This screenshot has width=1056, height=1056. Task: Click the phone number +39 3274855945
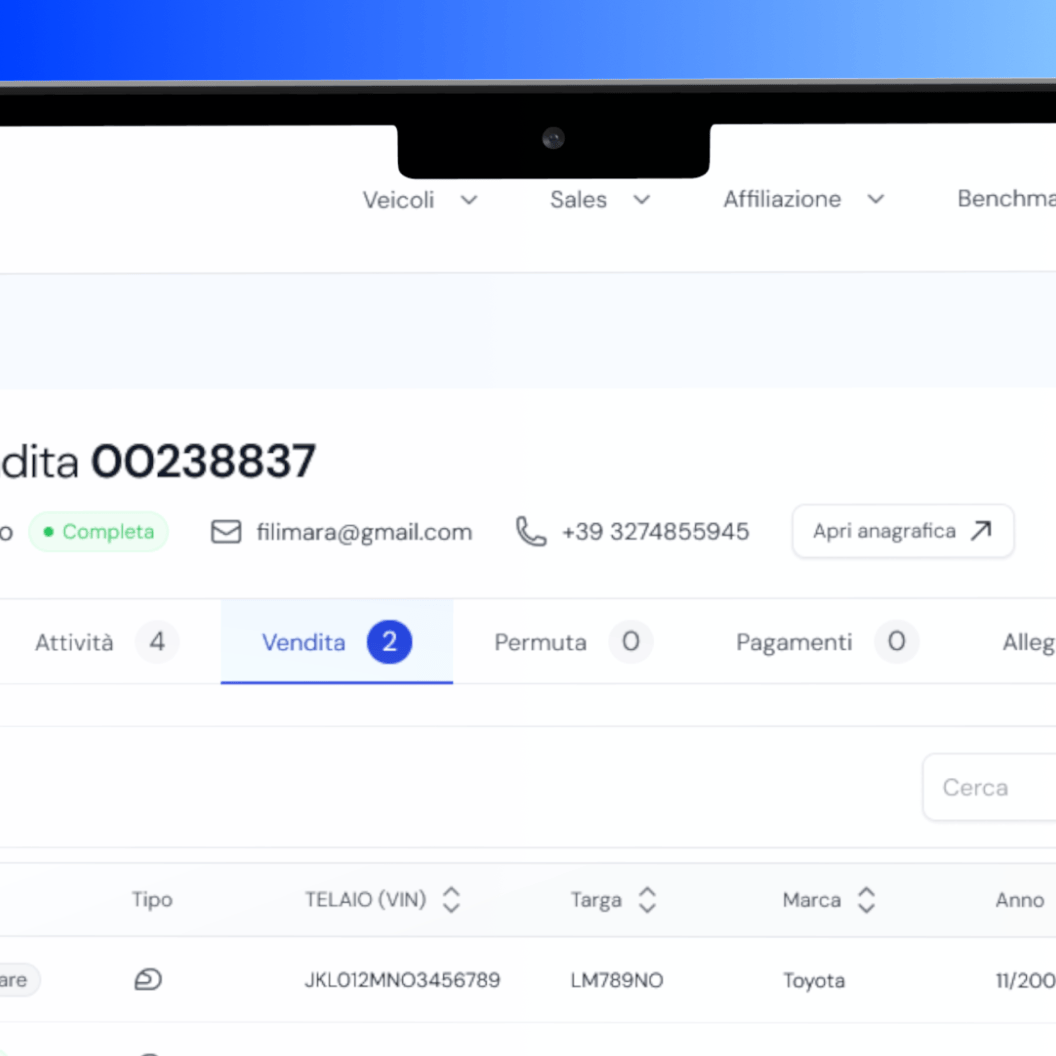(x=655, y=531)
